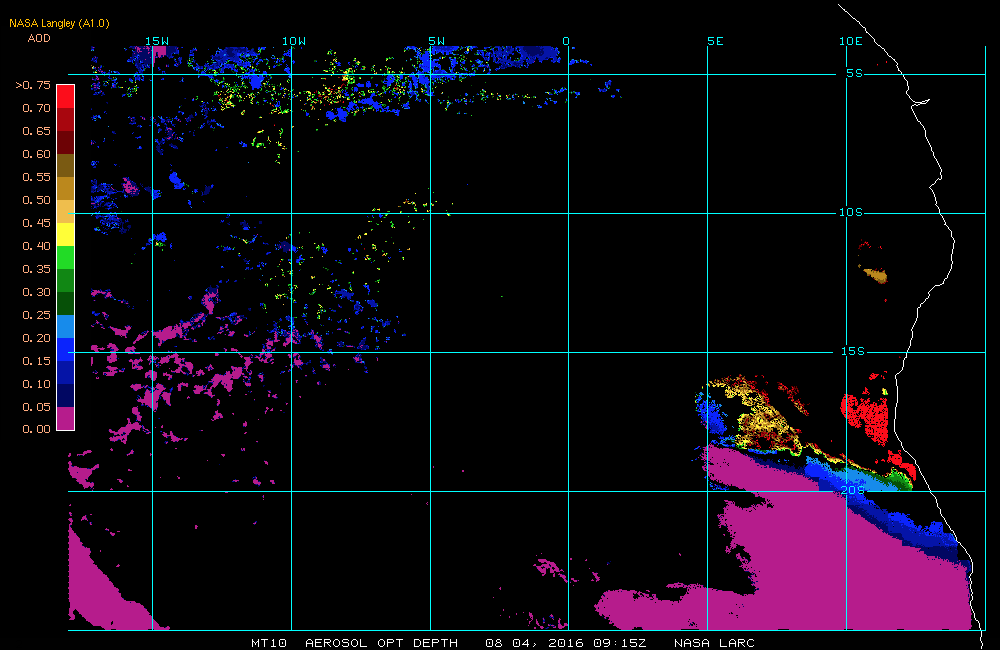Select the legend swatch between 0.65 and 0.70
1000x650 pixels.
tap(66, 119)
